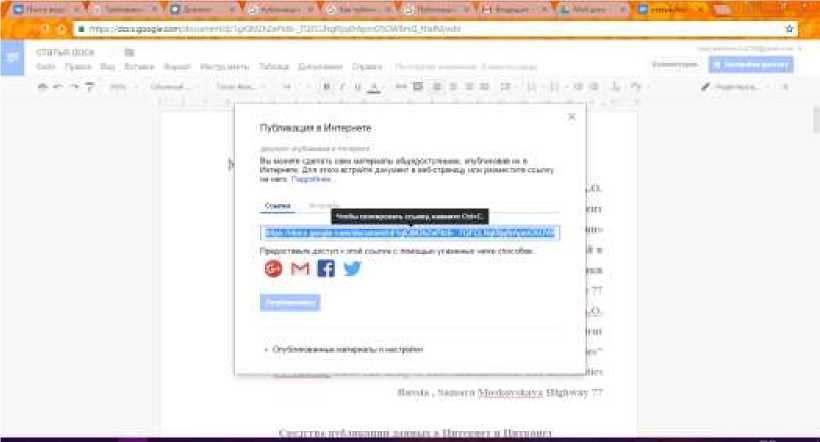Share the link via Twitter icon
The height and width of the screenshot is (442, 820).
pyautogui.click(x=352, y=269)
